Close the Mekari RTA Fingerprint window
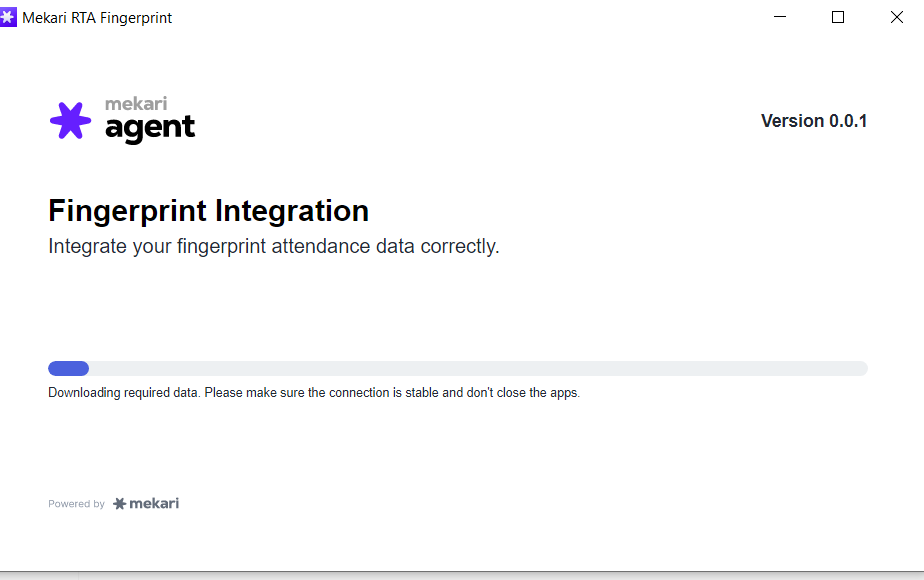This screenshot has width=924, height=580. tap(896, 17)
